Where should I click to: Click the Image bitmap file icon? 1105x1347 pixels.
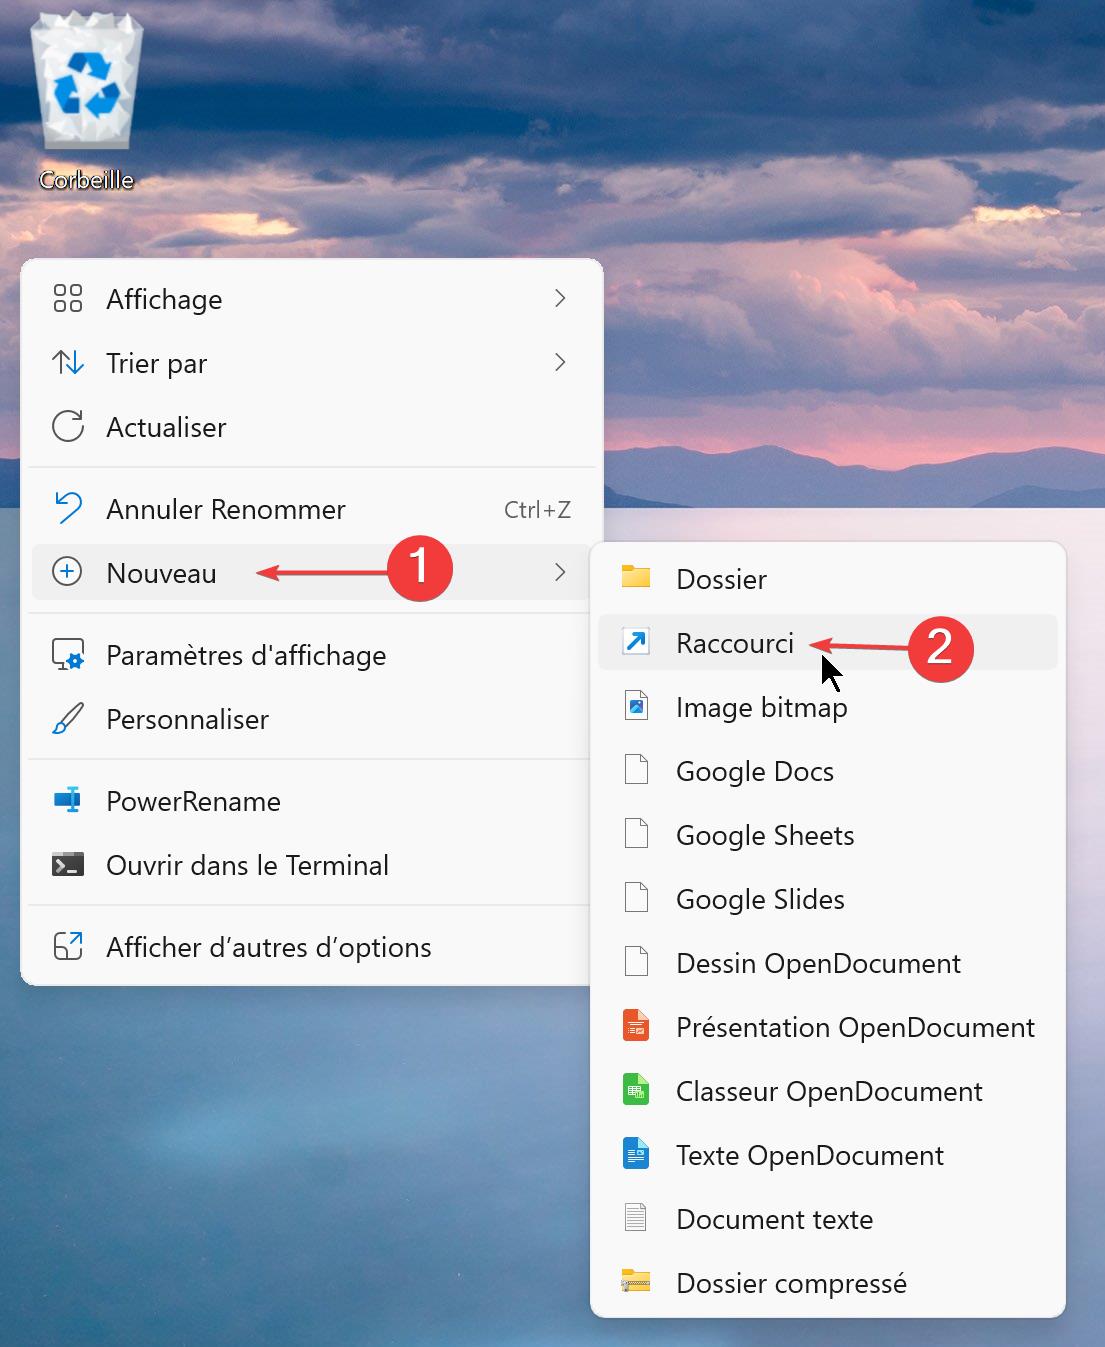(x=636, y=705)
